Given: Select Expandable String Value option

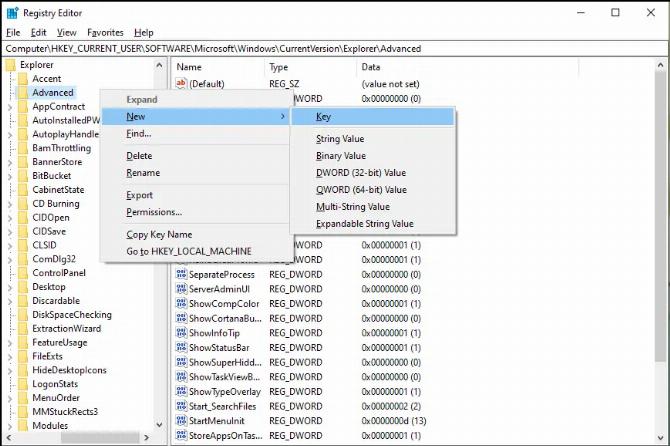Looking at the screenshot, I should 372,224.
